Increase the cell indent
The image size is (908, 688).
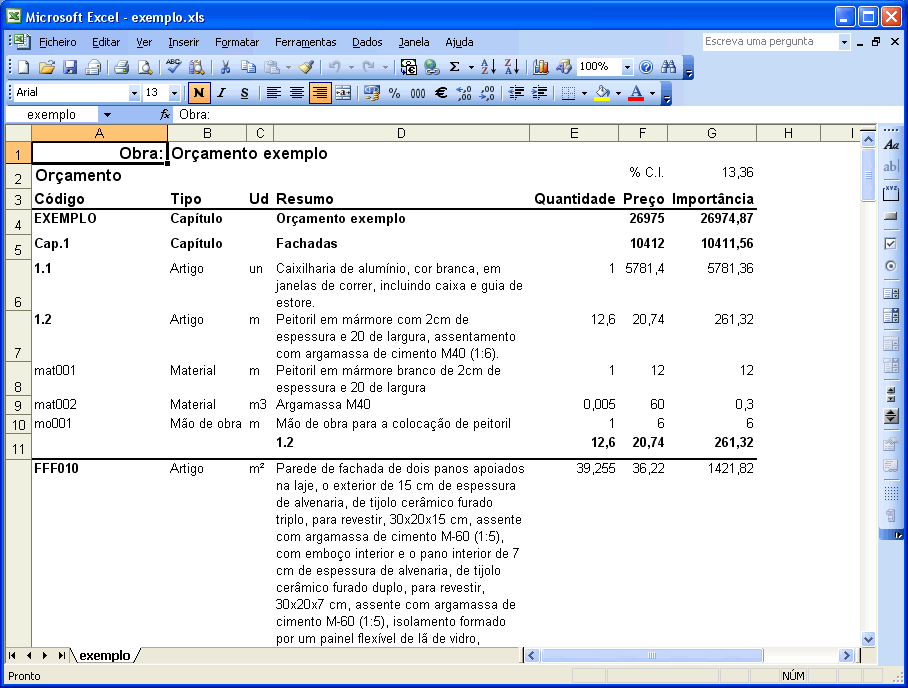point(539,93)
